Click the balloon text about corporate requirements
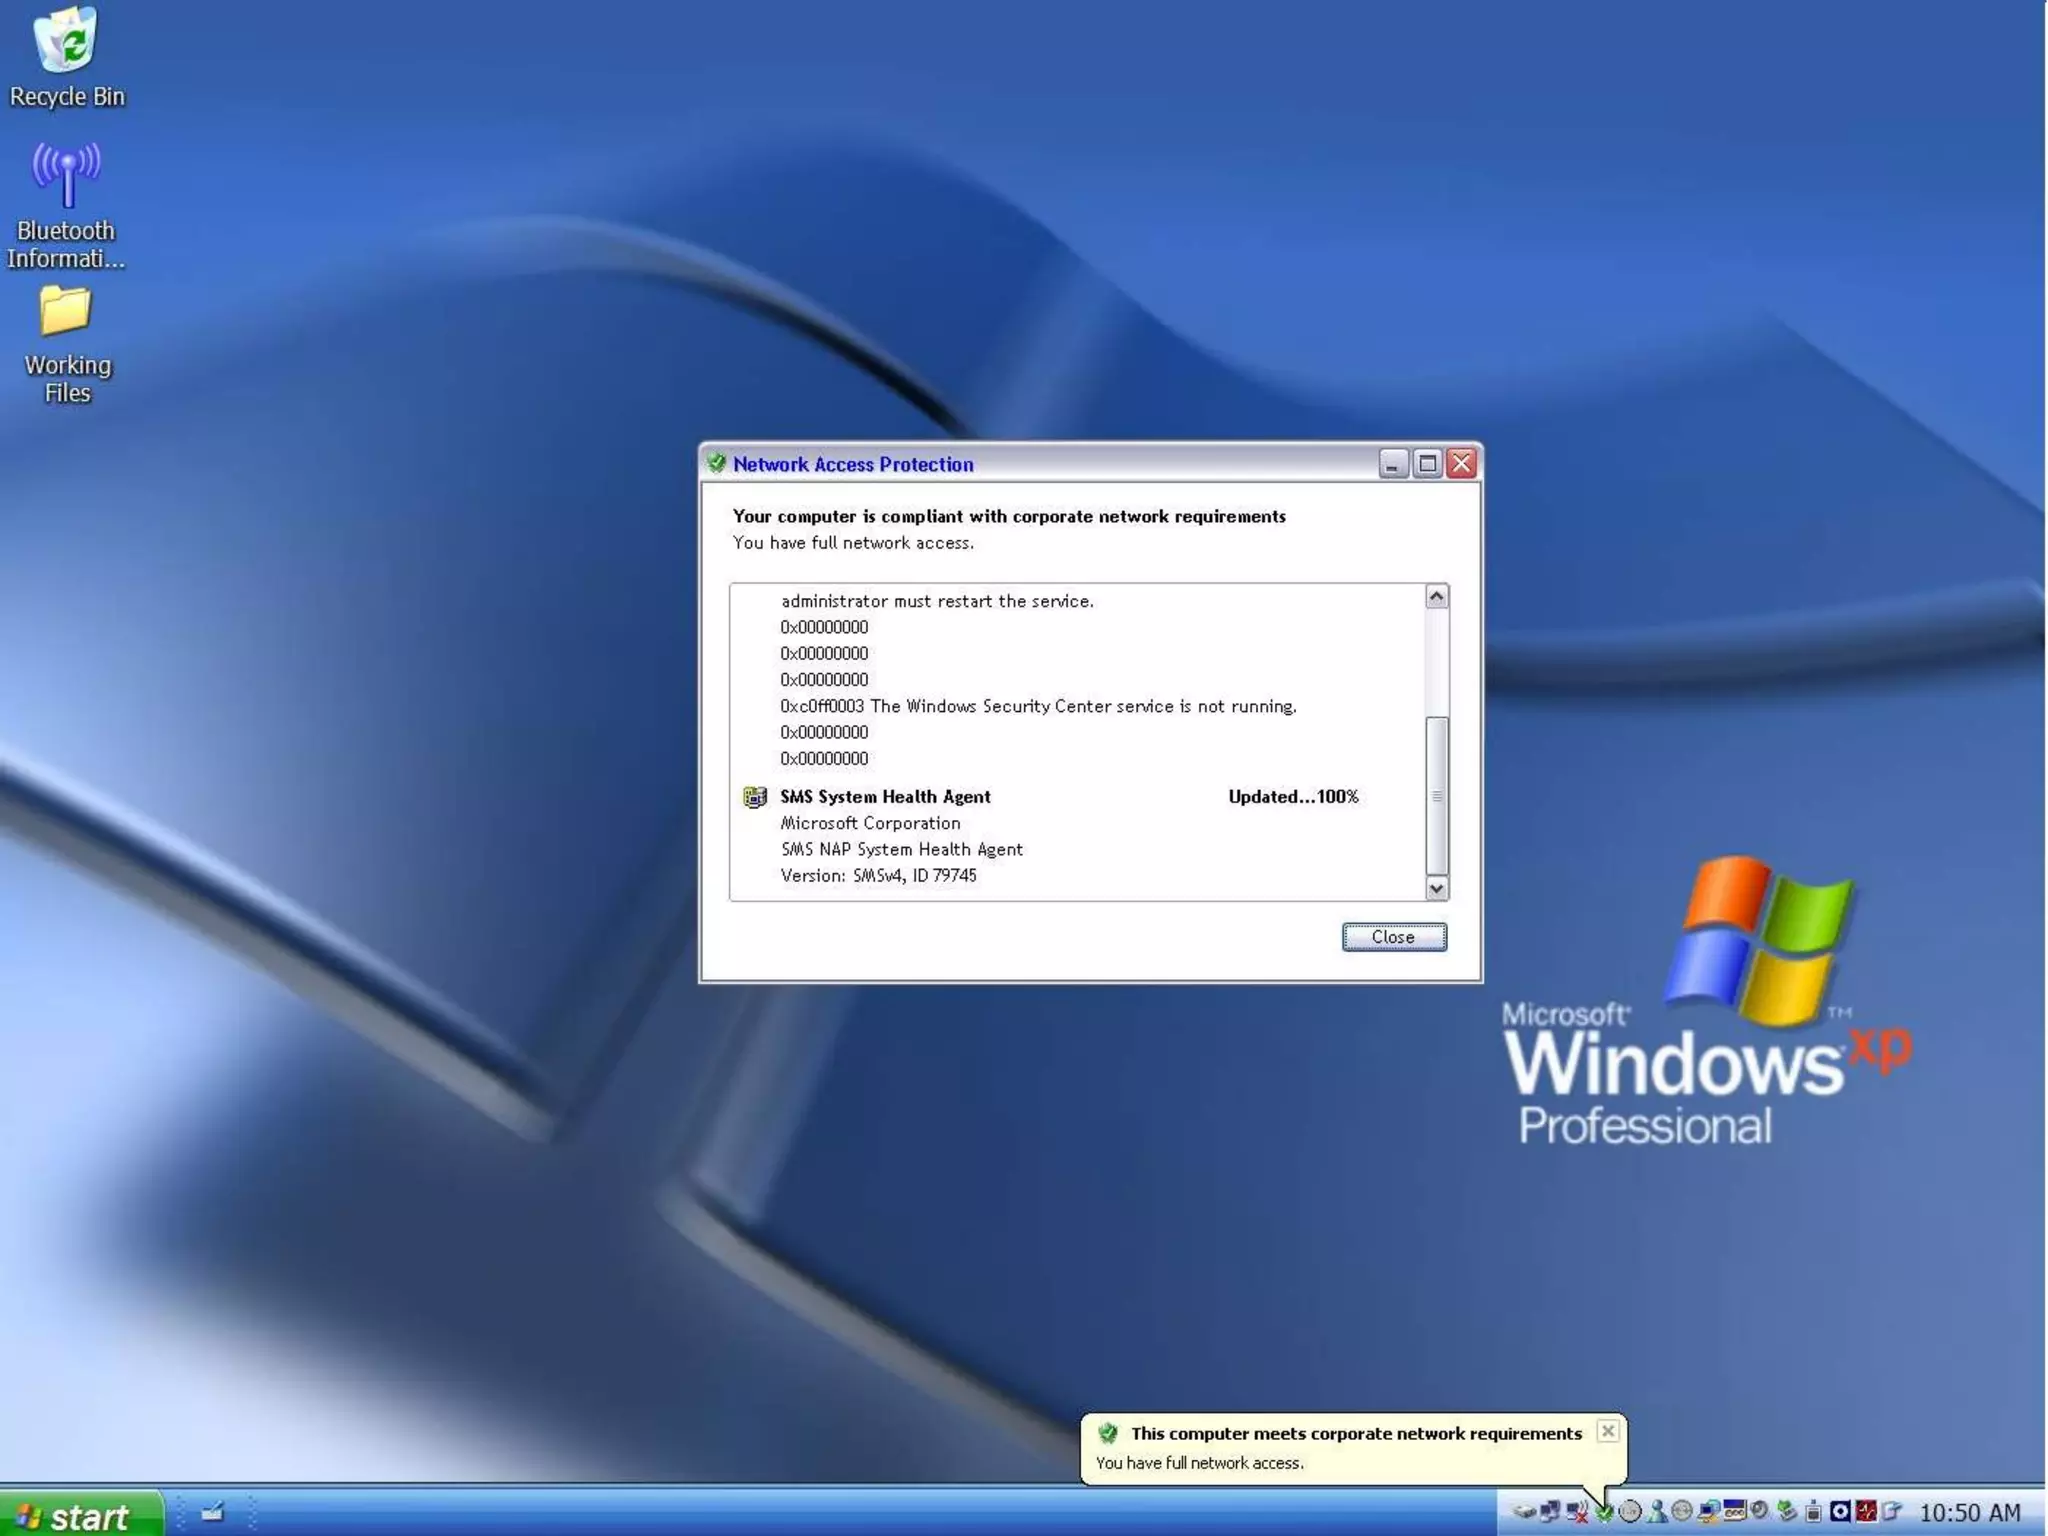Viewport: 2048px width, 1536px height. click(x=1355, y=1433)
